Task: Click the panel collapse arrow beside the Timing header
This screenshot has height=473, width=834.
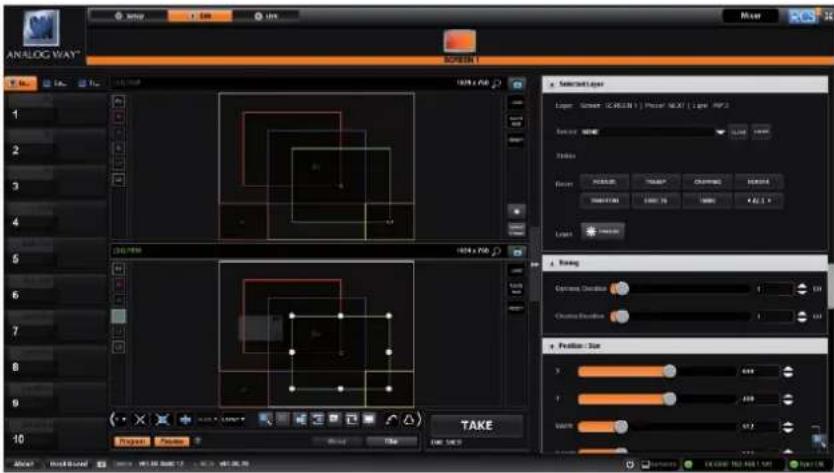Action: tap(535, 264)
